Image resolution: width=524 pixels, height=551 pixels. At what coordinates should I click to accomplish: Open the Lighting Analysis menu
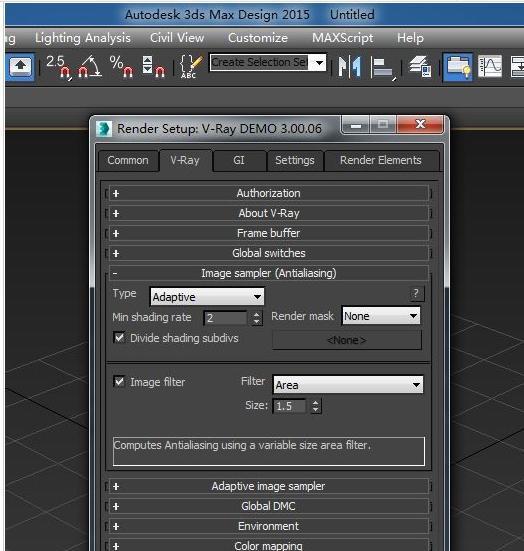click(x=83, y=38)
